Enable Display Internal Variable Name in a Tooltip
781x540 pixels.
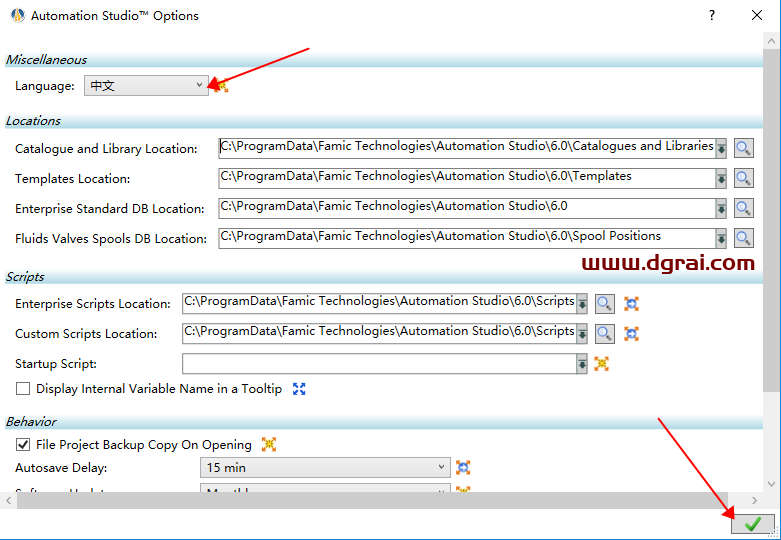(23, 389)
